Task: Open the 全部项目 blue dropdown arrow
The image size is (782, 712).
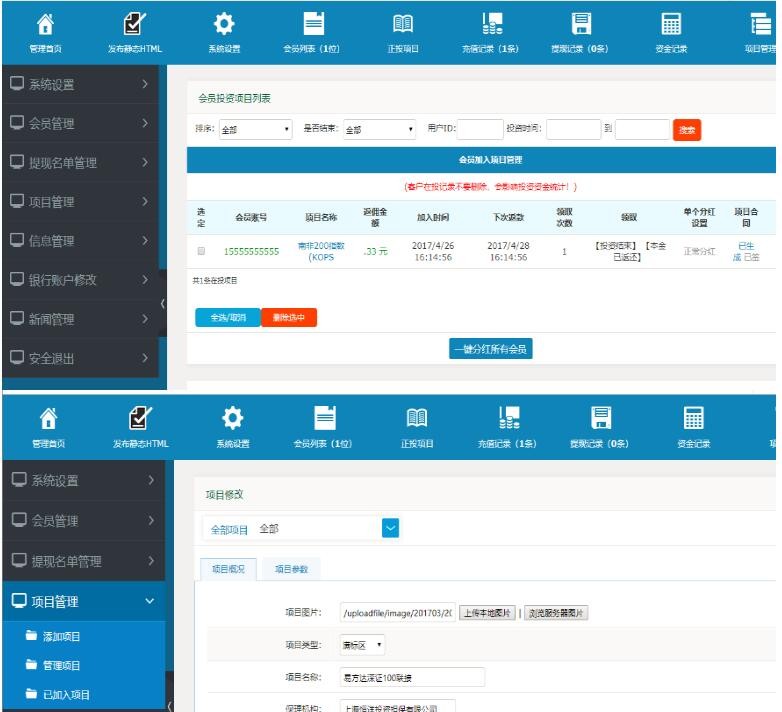Action: point(391,528)
